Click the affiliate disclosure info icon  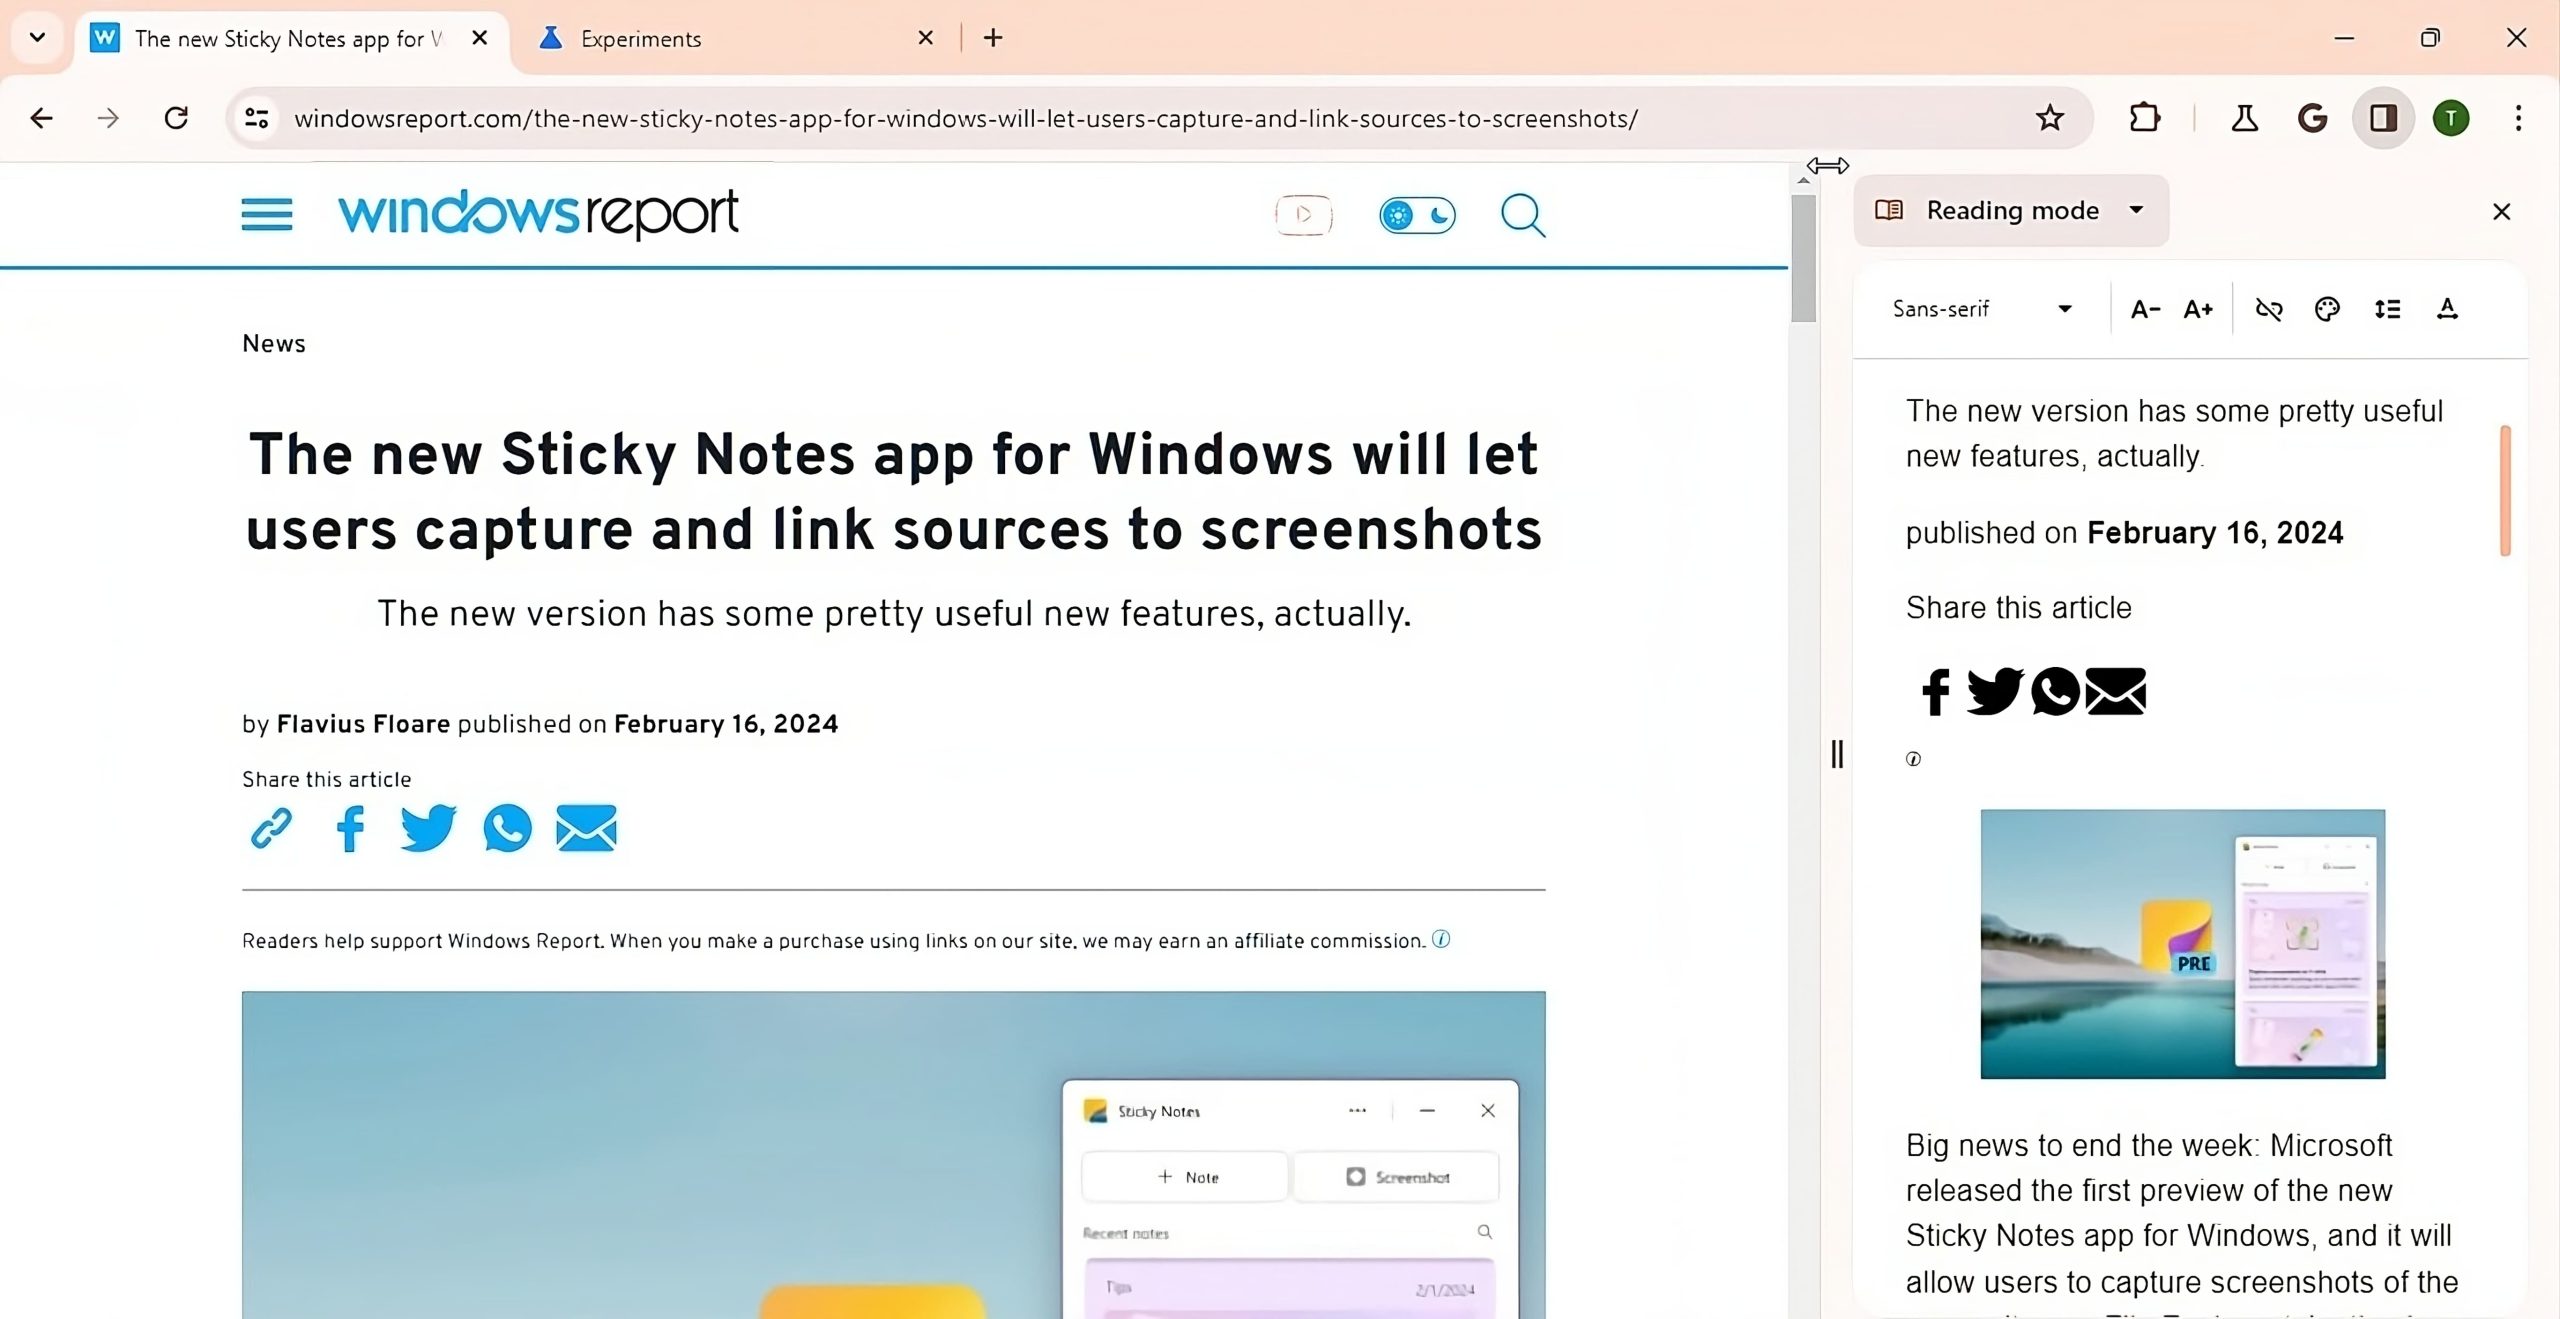[1441, 939]
